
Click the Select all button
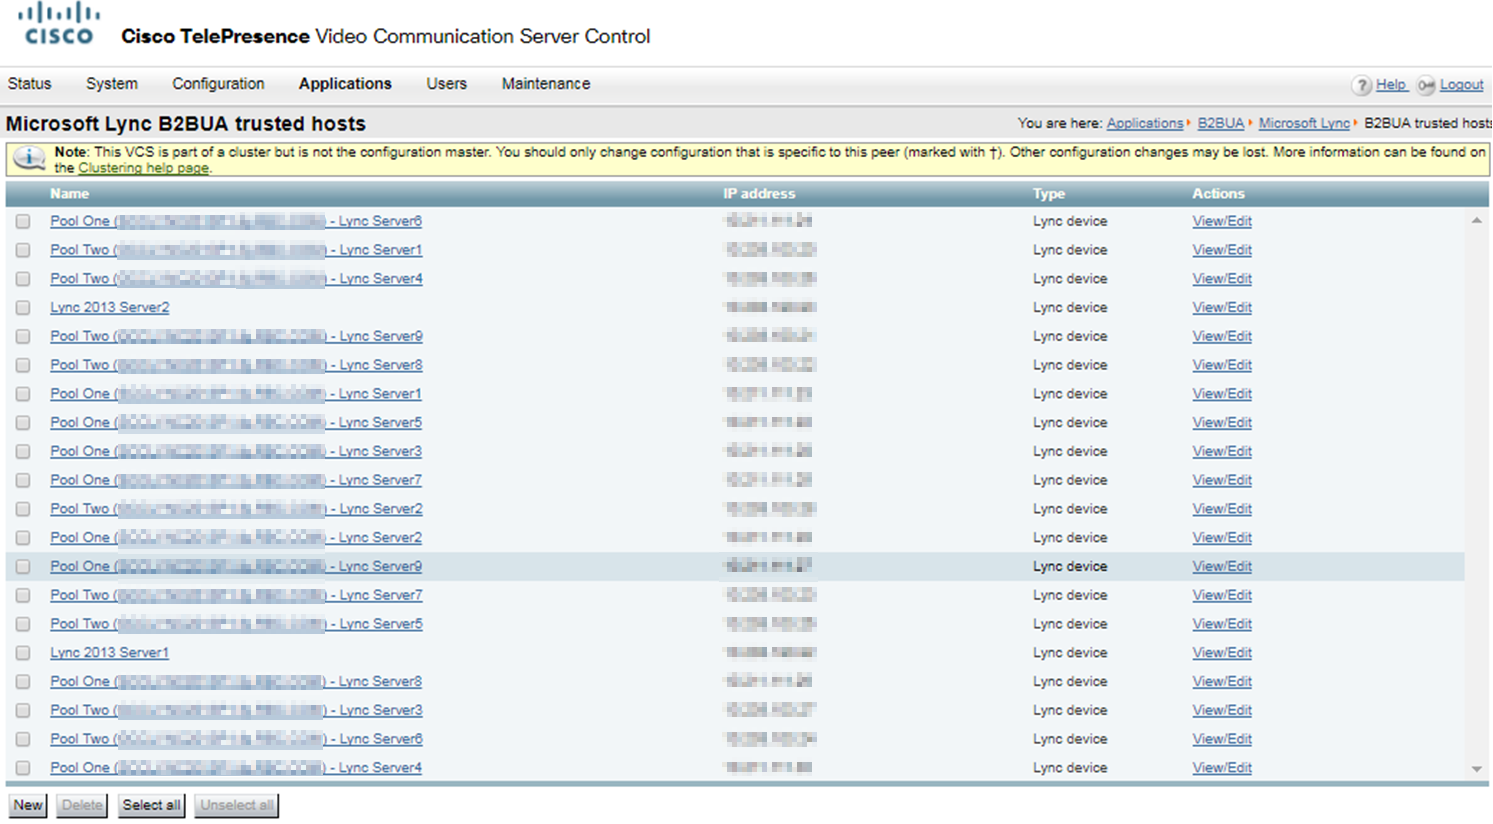151,805
